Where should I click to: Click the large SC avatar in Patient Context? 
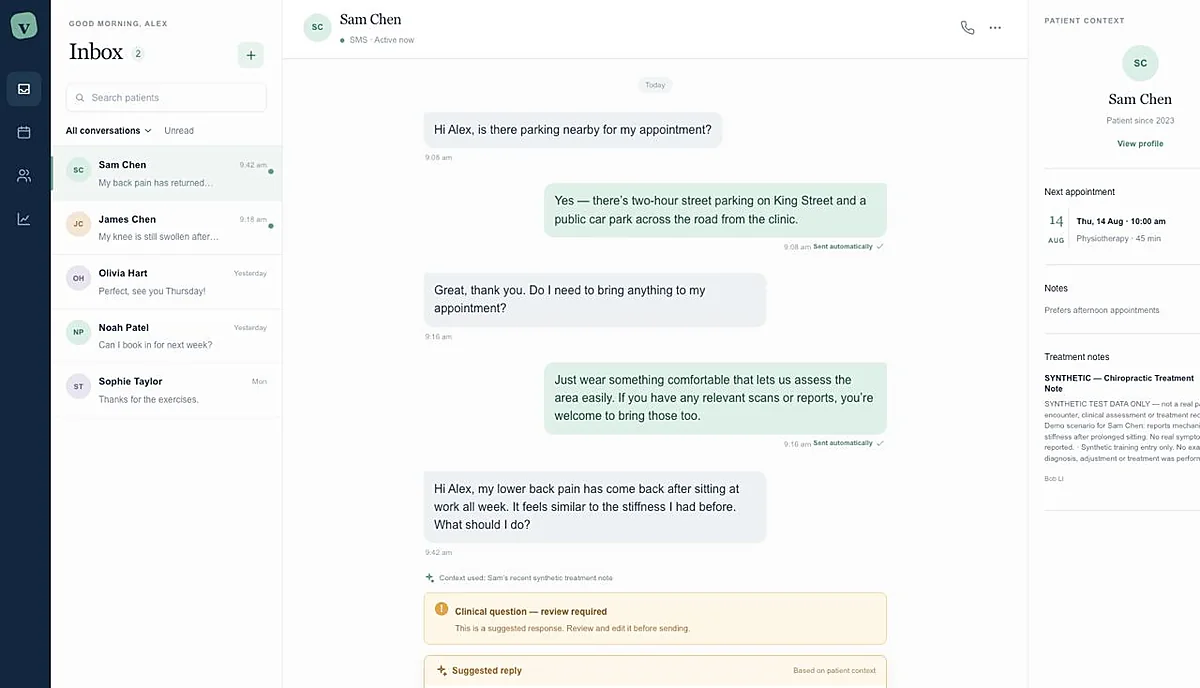point(1140,63)
